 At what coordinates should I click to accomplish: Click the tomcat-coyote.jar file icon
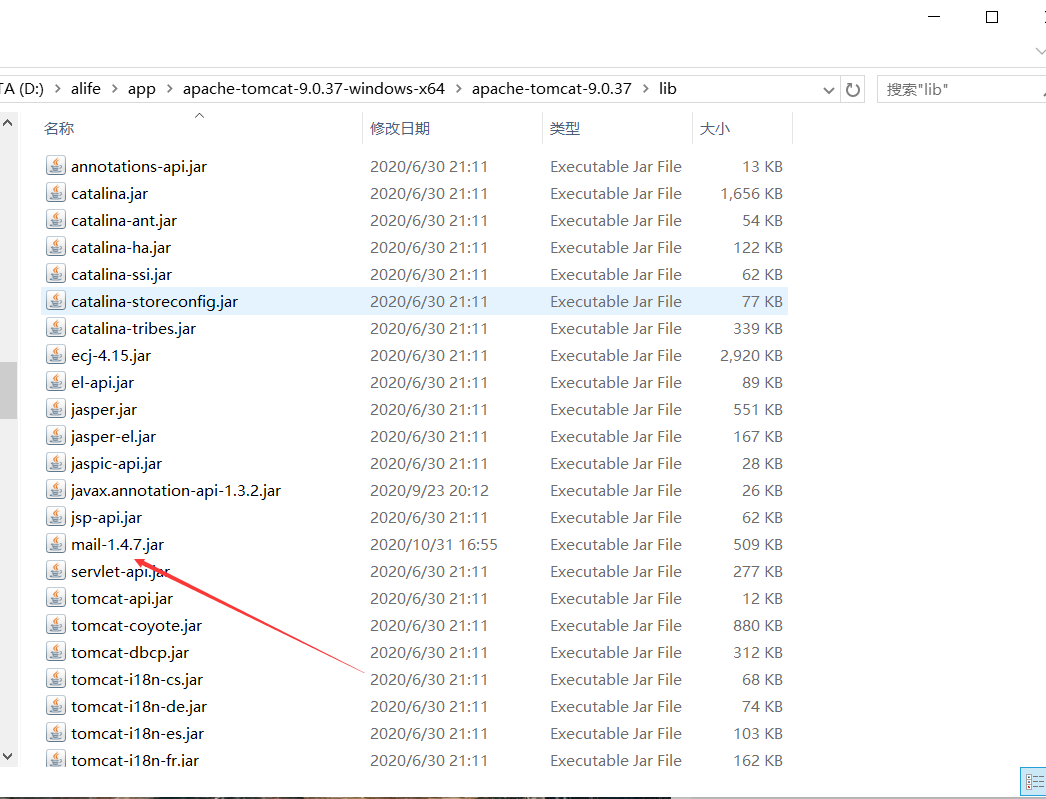point(56,625)
